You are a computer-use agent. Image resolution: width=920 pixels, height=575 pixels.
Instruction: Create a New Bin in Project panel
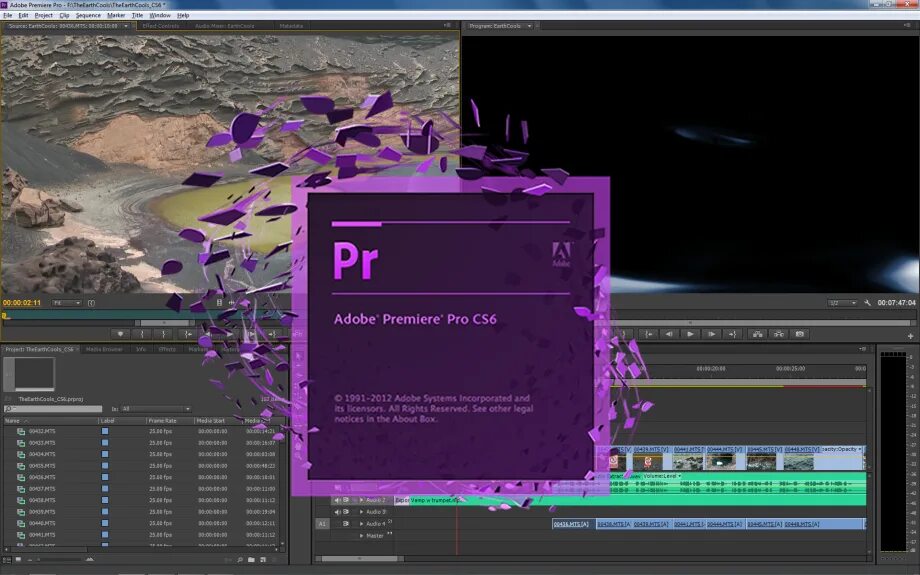251,560
